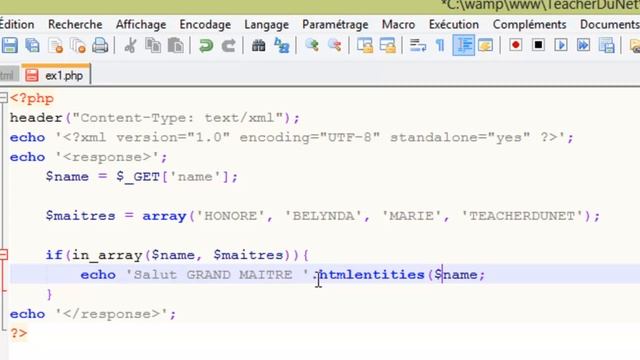Image resolution: width=640 pixels, height=360 pixels.
Task: Click the Zoom Out magnifier icon
Action: (334, 45)
